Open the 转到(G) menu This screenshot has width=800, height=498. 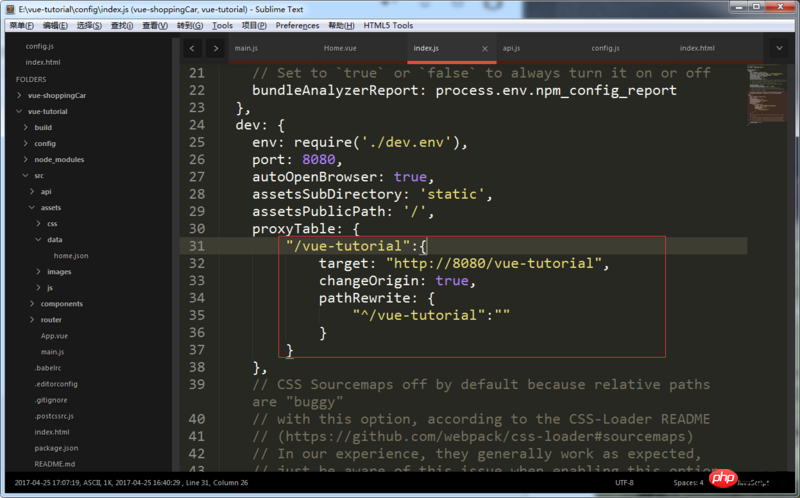click(190, 26)
